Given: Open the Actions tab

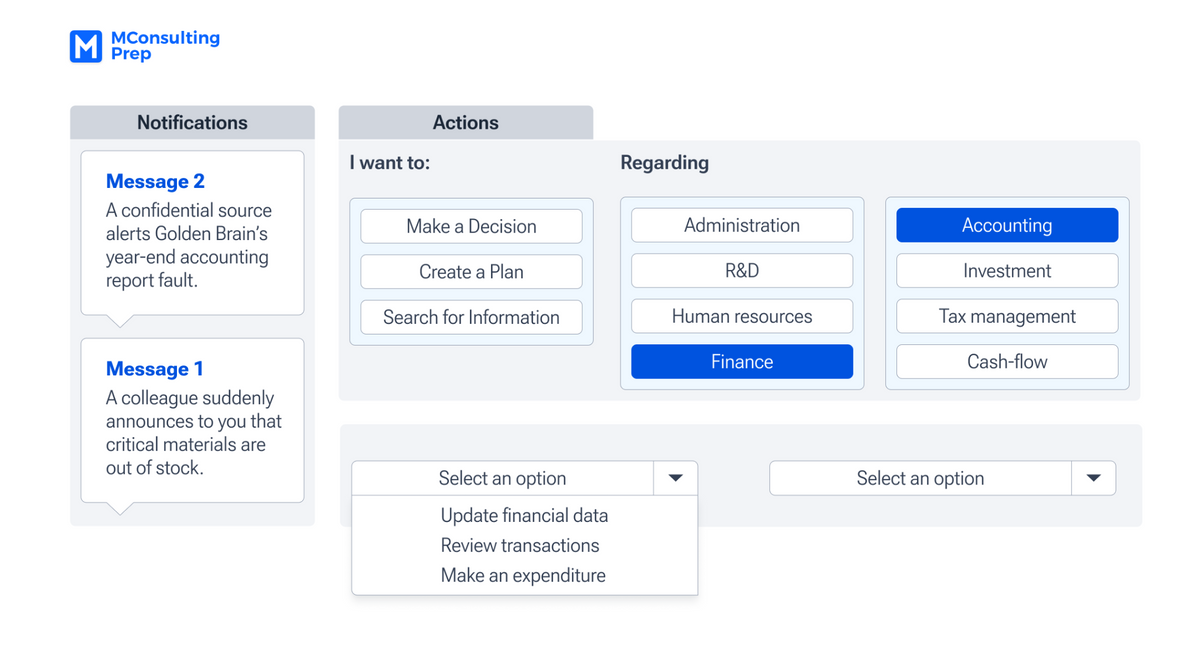Looking at the screenshot, I should [x=466, y=123].
